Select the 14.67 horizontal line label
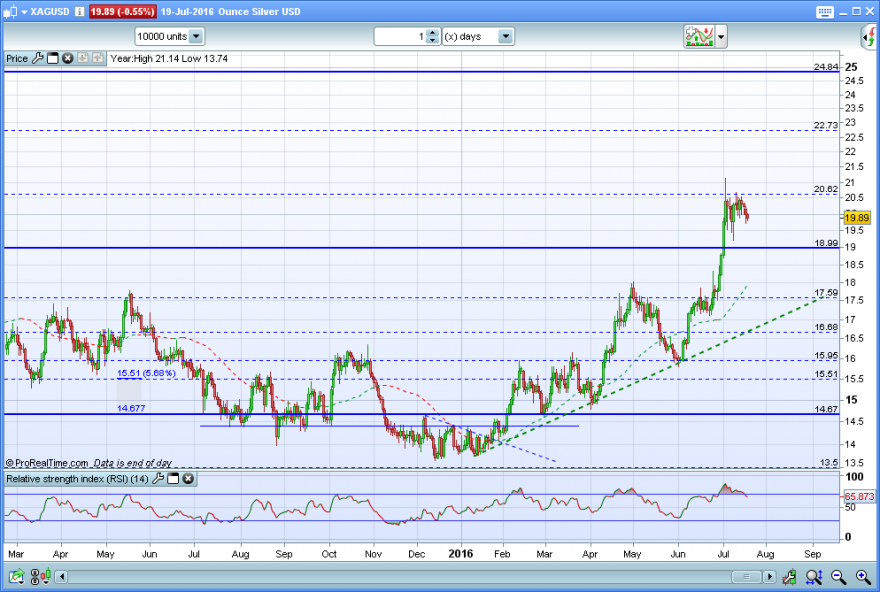The width and height of the screenshot is (880, 592). 826,409
